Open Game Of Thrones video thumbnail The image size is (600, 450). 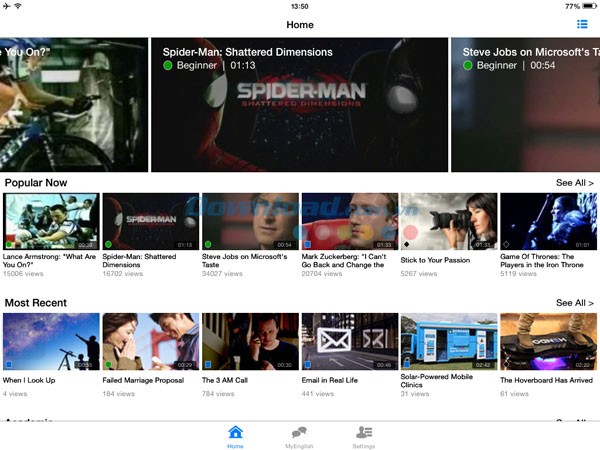547,221
